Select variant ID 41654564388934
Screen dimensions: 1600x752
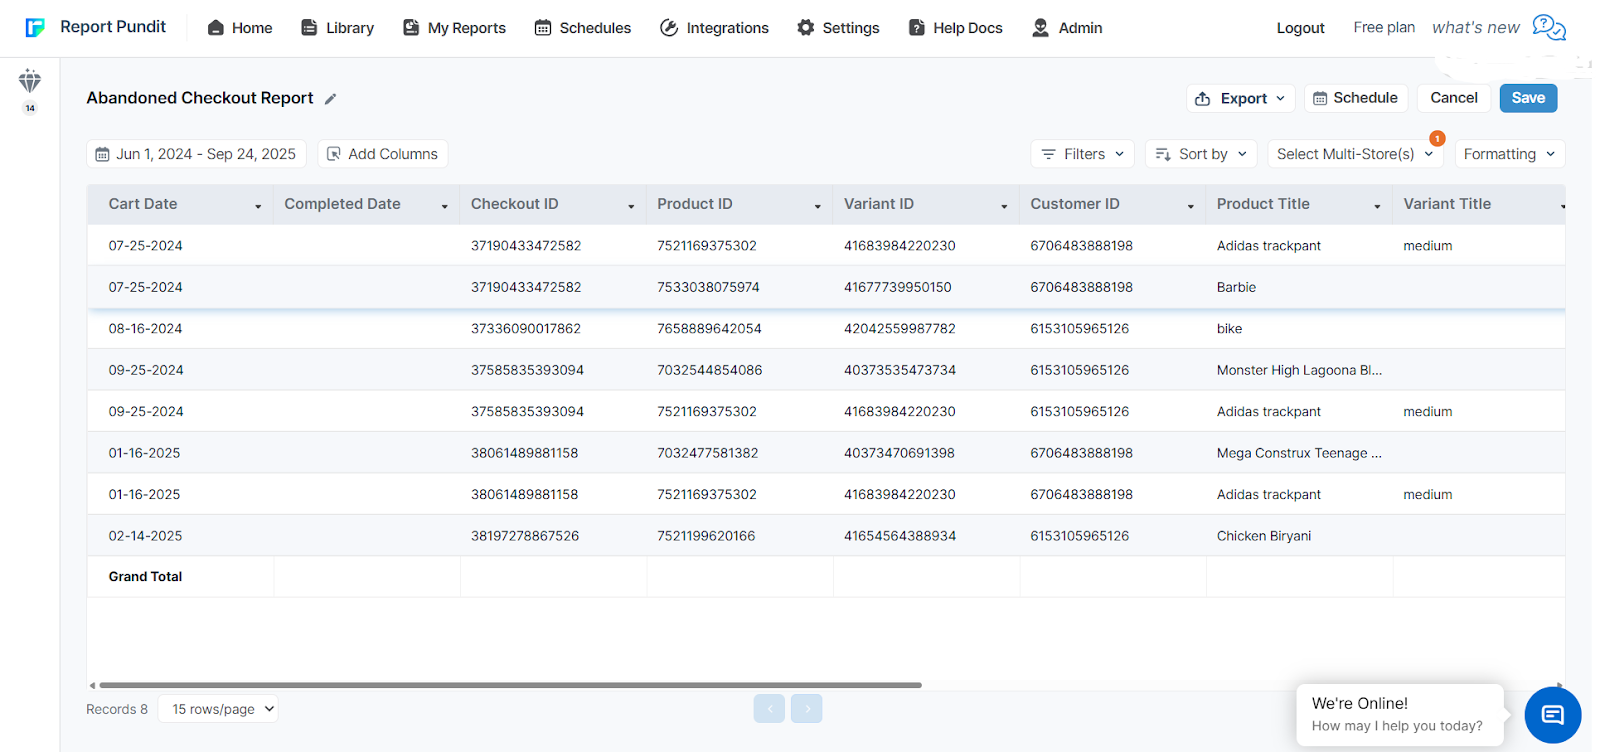pyautogui.click(x=900, y=536)
